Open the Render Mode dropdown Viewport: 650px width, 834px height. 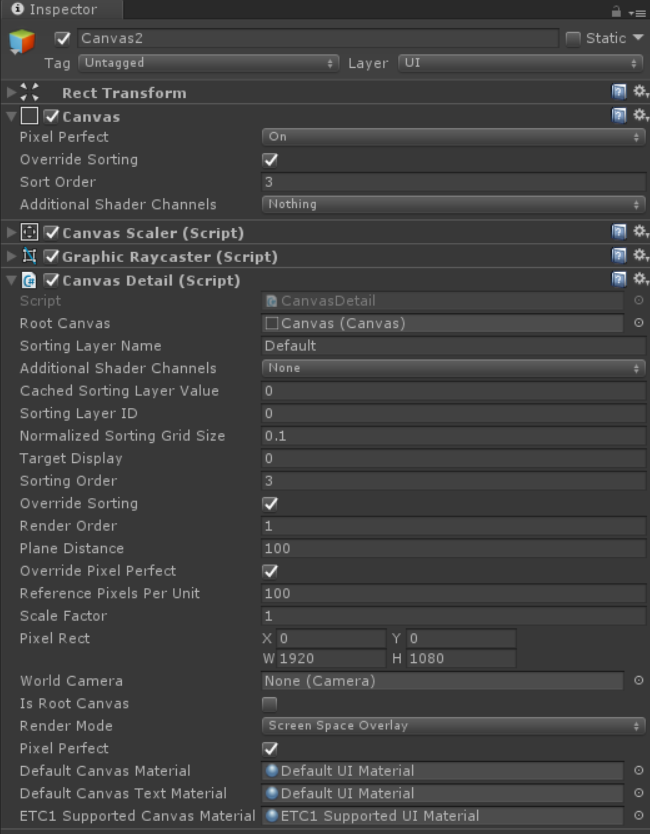tap(453, 726)
